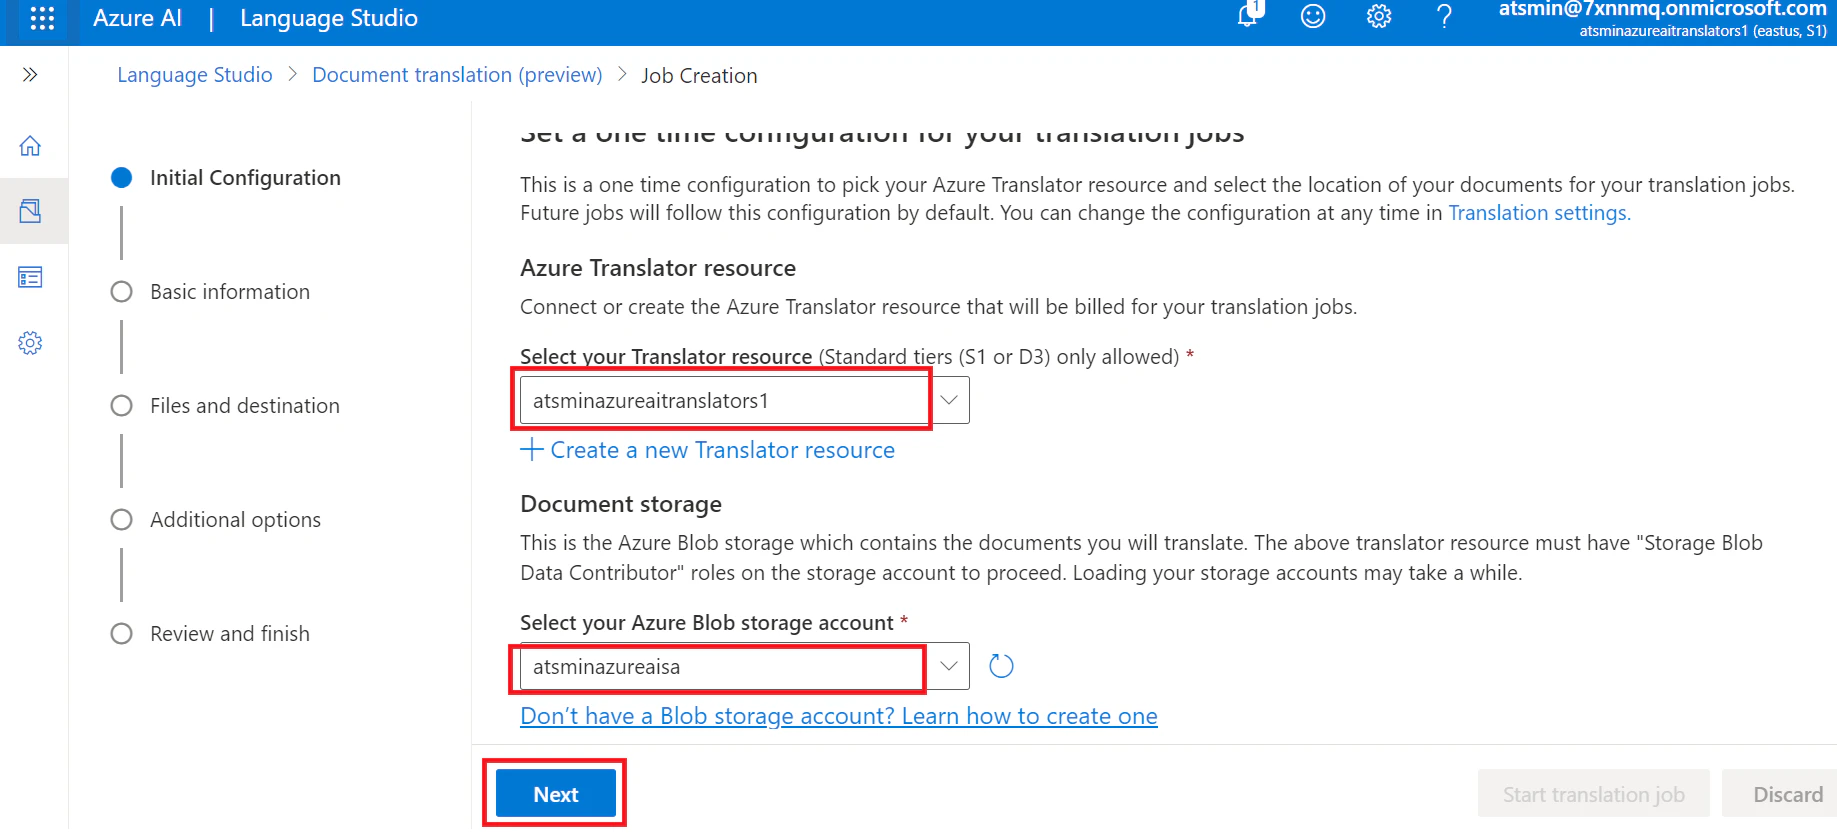The height and width of the screenshot is (833, 1837).
Task: Open notifications bell icon
Action: [x=1248, y=15]
